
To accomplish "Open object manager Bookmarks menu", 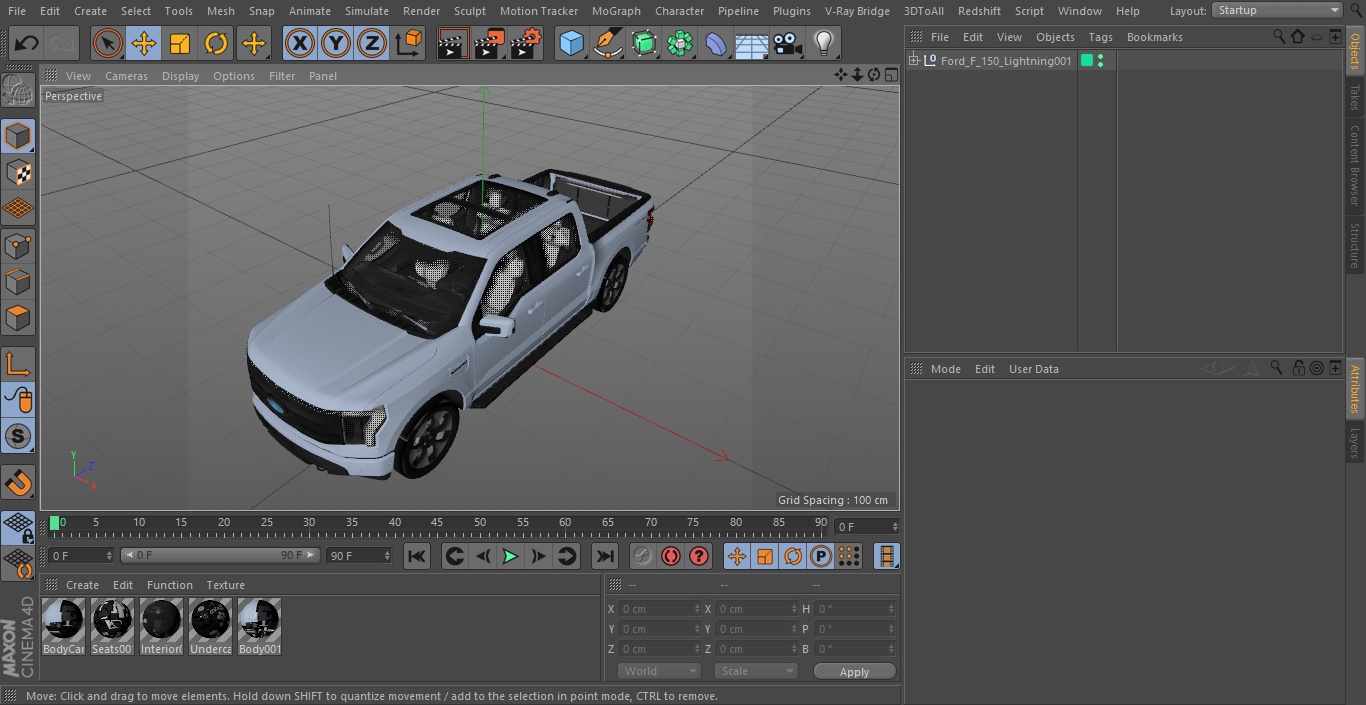I will click(1154, 37).
